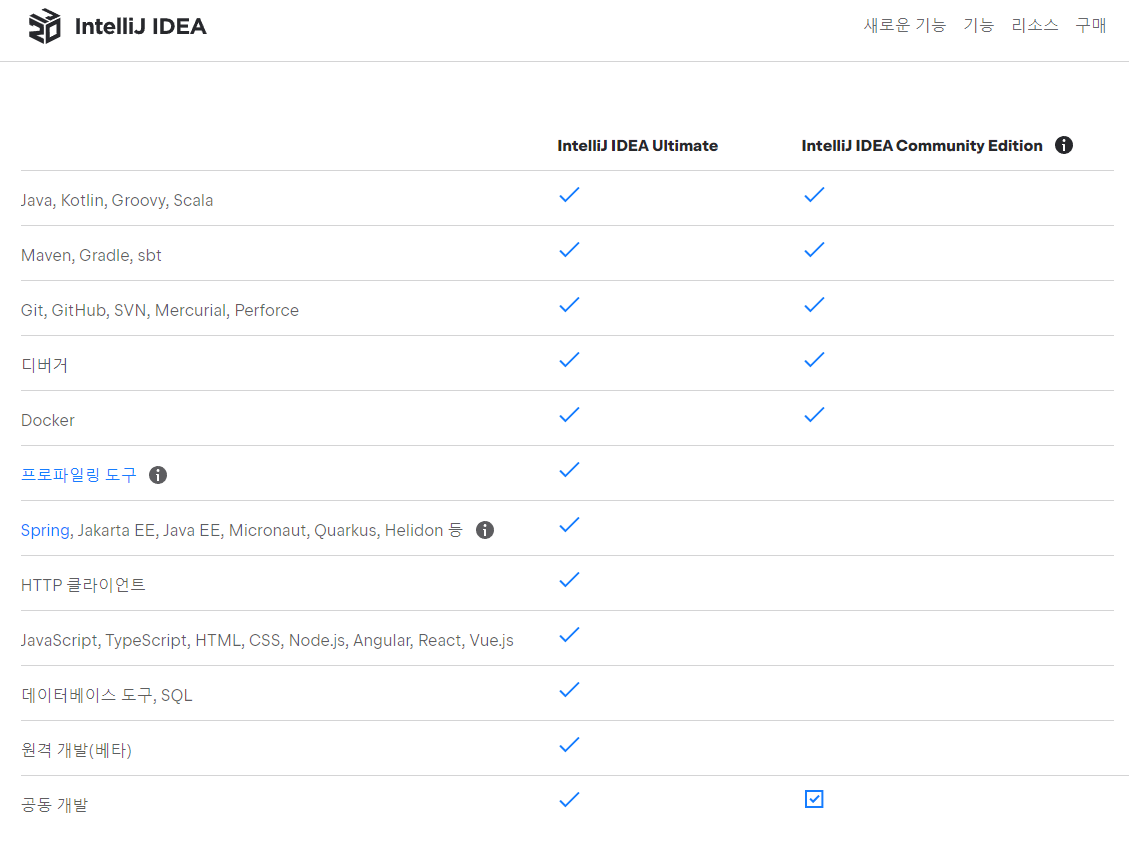Viewport: 1129px width, 842px height.
Task: Open the 기능 navigation item
Action: (x=979, y=25)
